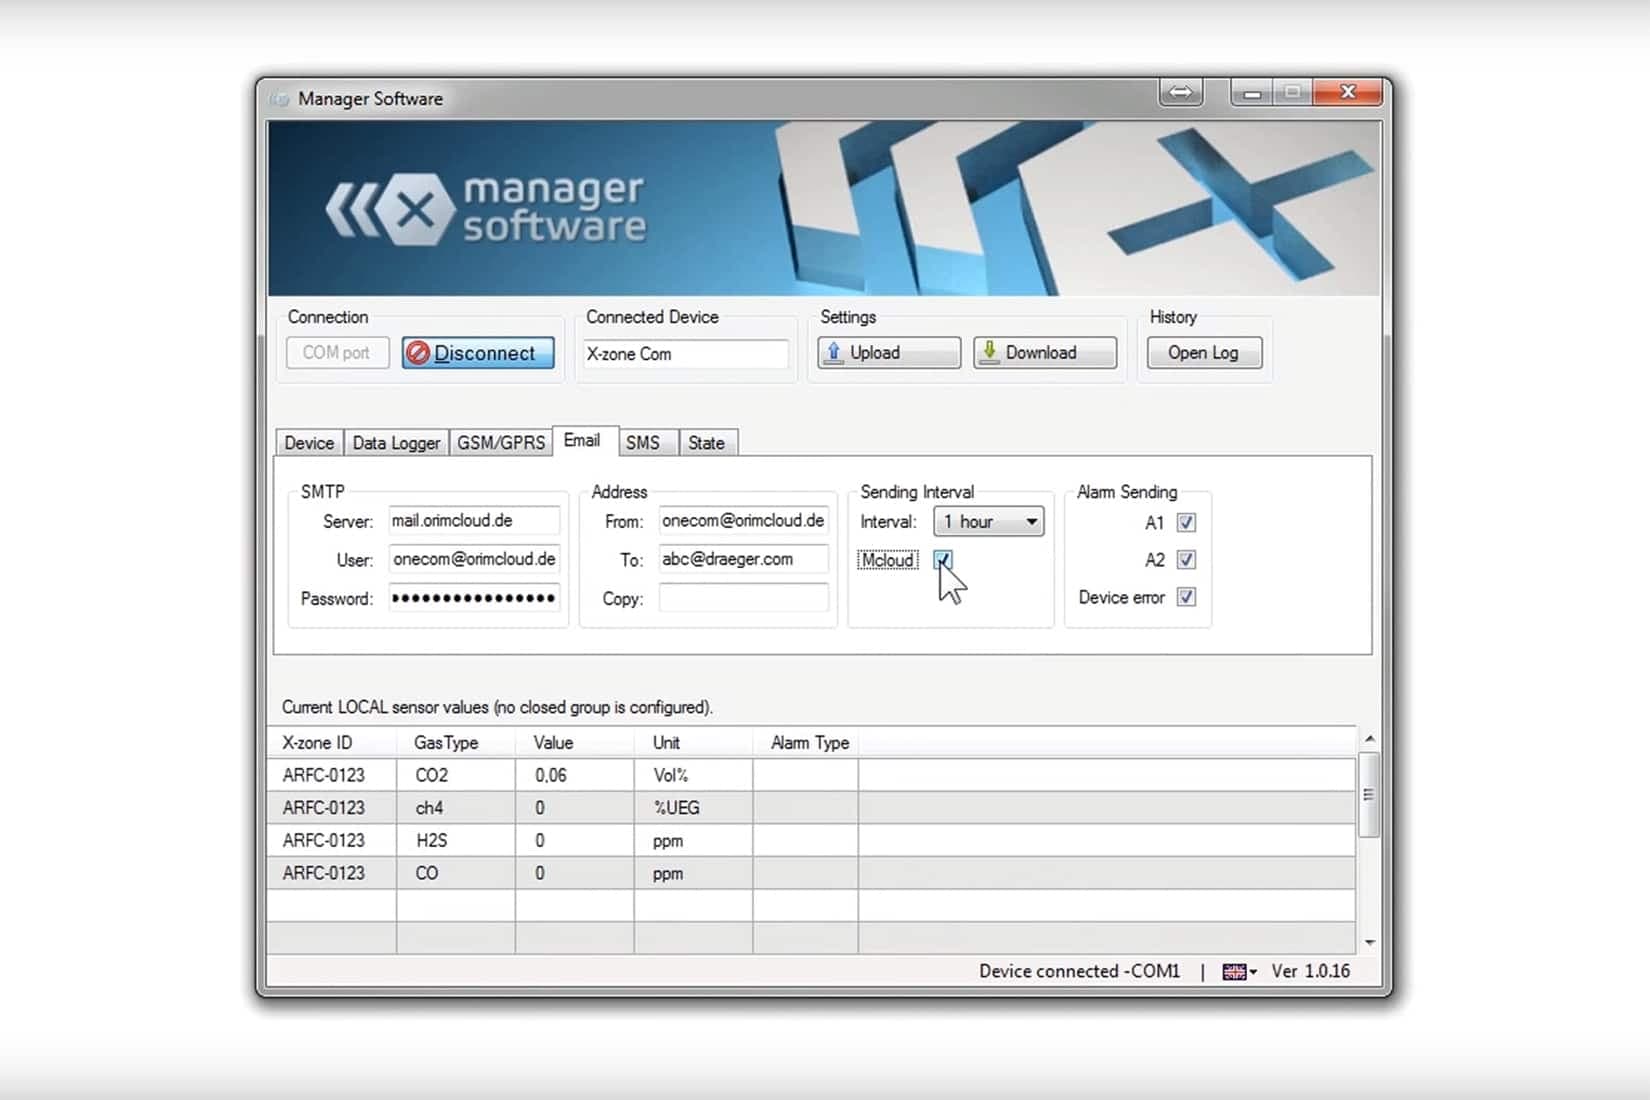Click the Disconnect button with red icon
The image size is (1650, 1100).
(x=478, y=353)
